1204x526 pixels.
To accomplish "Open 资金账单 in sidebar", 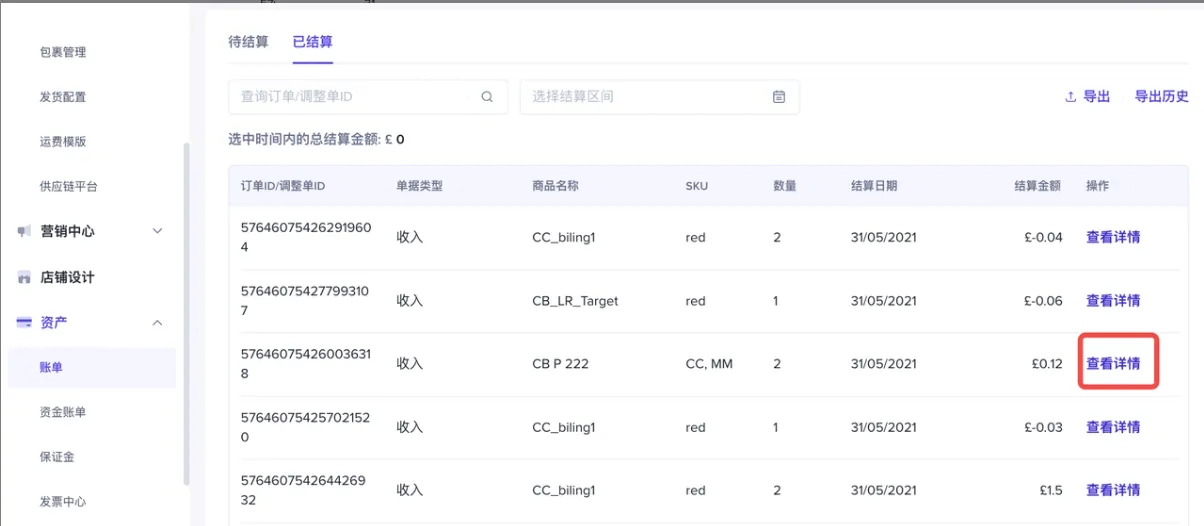I will 63,412.
